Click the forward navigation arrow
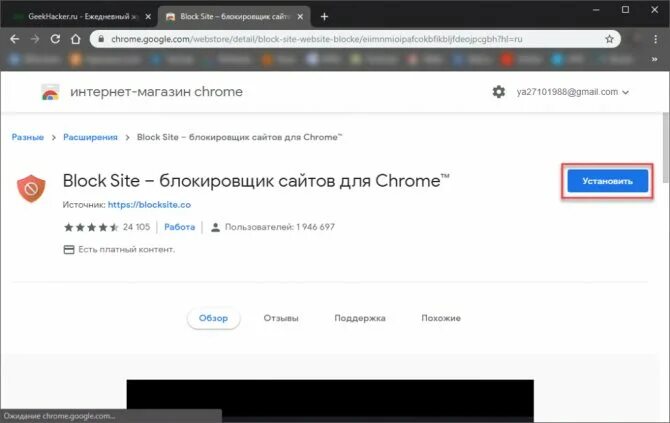Viewport: 670px width, 423px height. 35,39
